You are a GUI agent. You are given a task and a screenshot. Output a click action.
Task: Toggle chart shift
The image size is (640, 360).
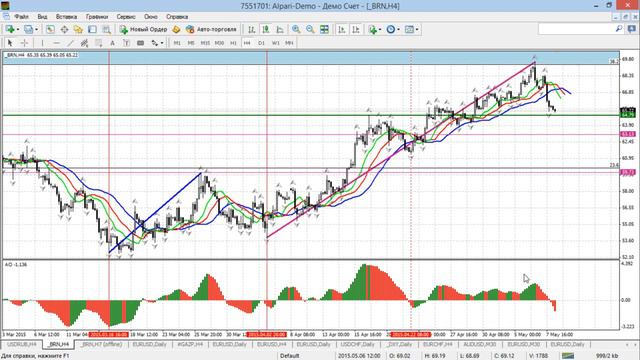[356, 29]
